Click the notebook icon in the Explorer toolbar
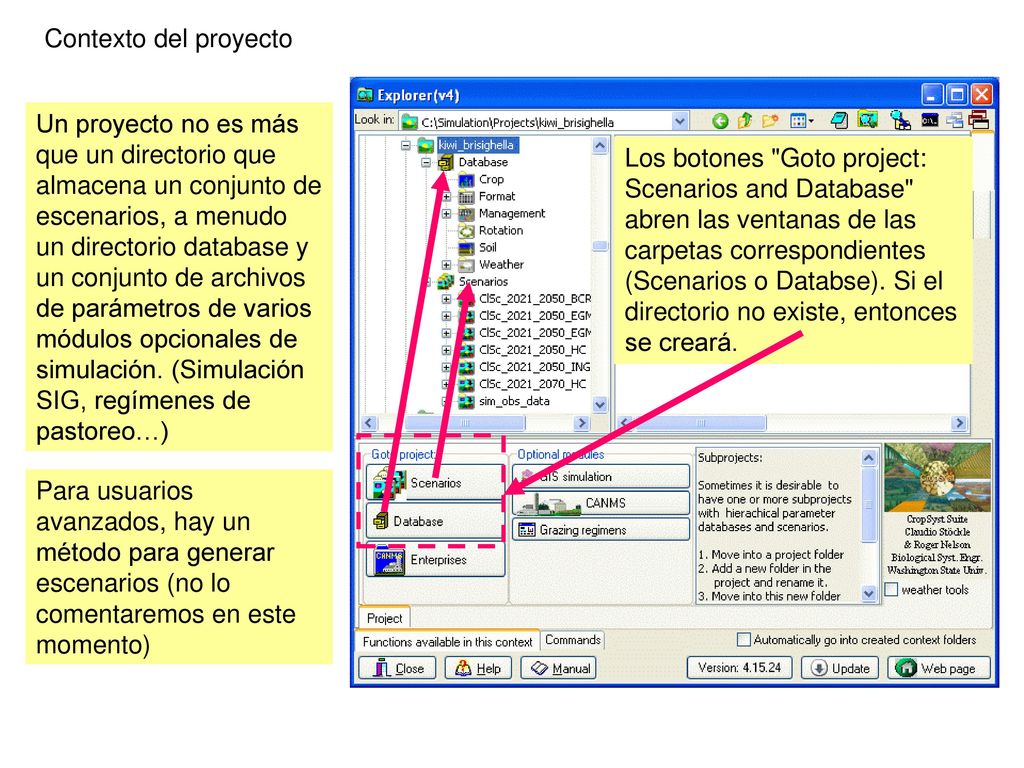This screenshot has height=768, width=1024. tap(840, 120)
